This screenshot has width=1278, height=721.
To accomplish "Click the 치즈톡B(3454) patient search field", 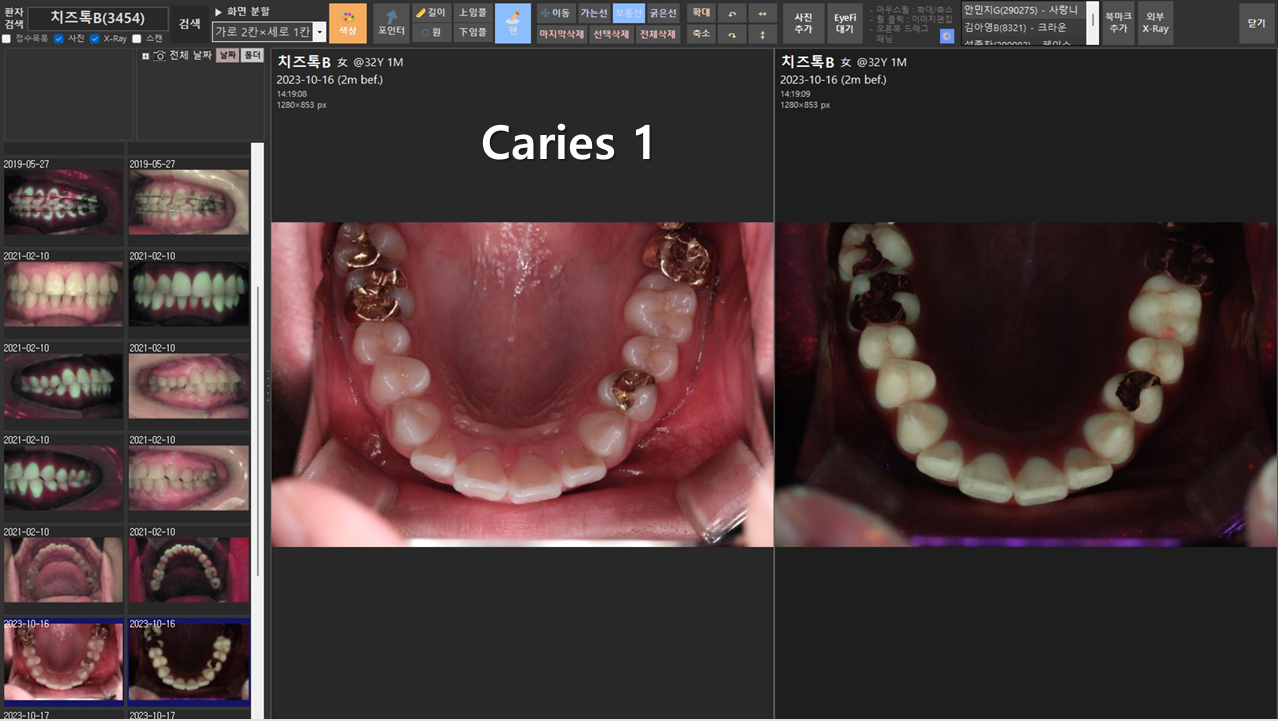I will pos(98,18).
